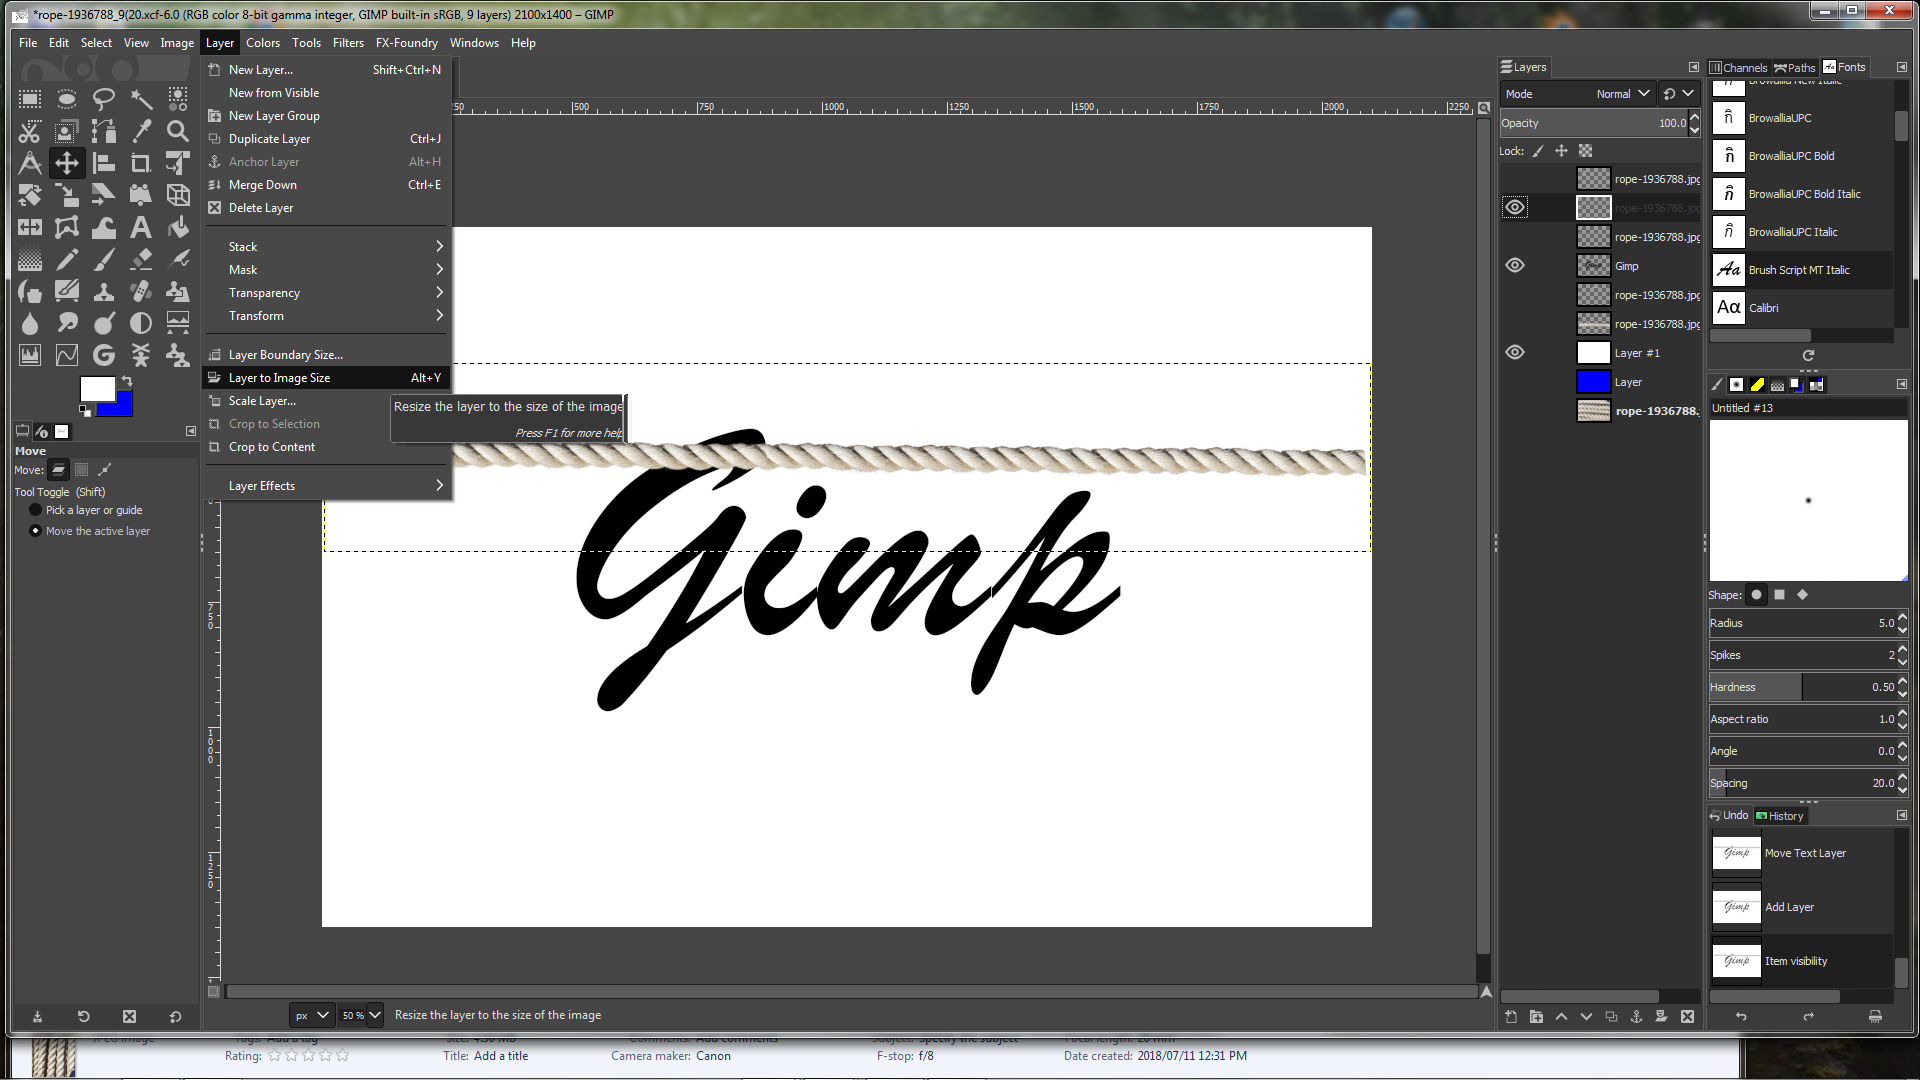Toggle visibility of selected rope layer

[x=1515, y=207]
